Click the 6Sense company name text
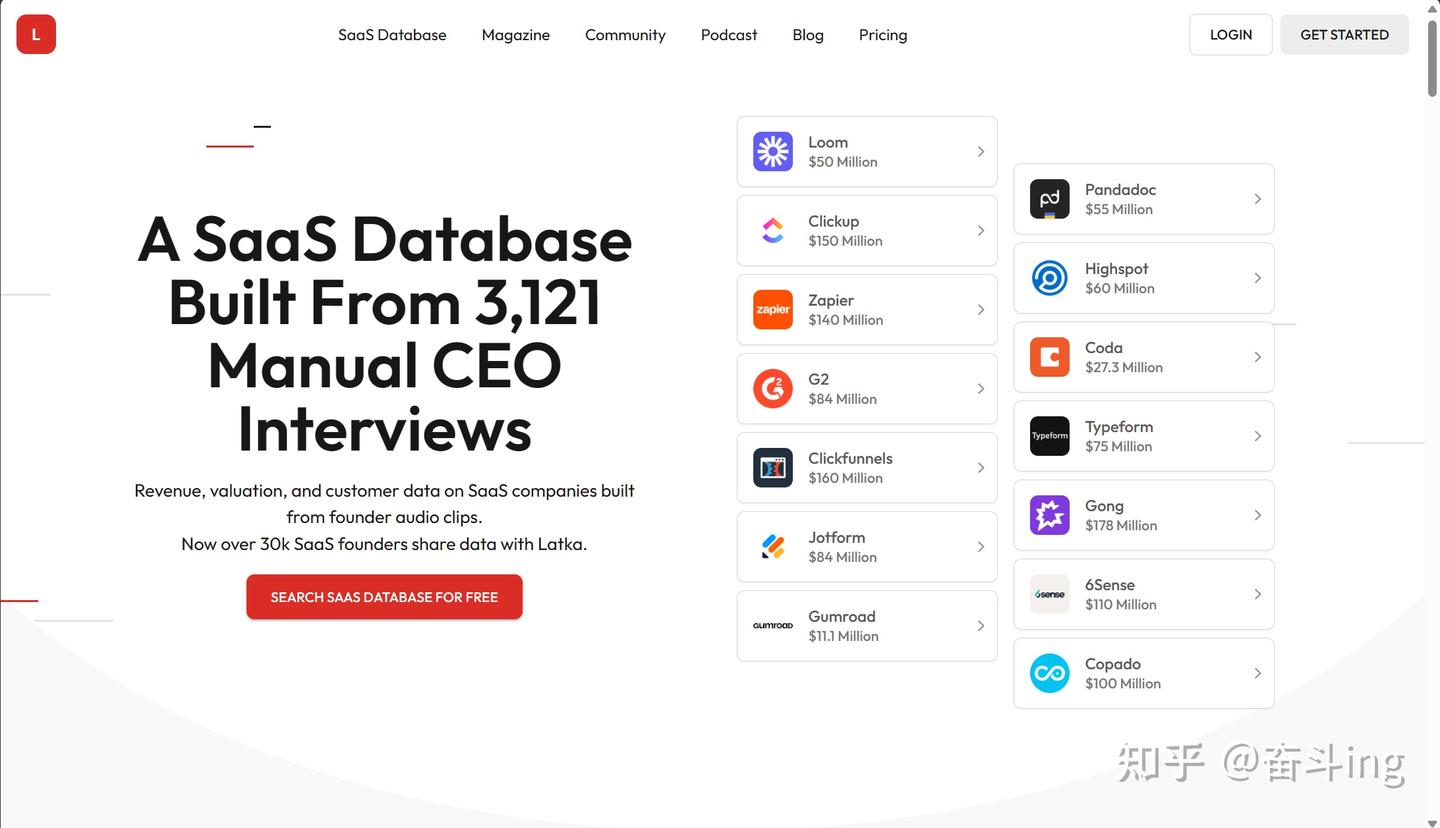The image size is (1440, 828). [x=1110, y=585]
